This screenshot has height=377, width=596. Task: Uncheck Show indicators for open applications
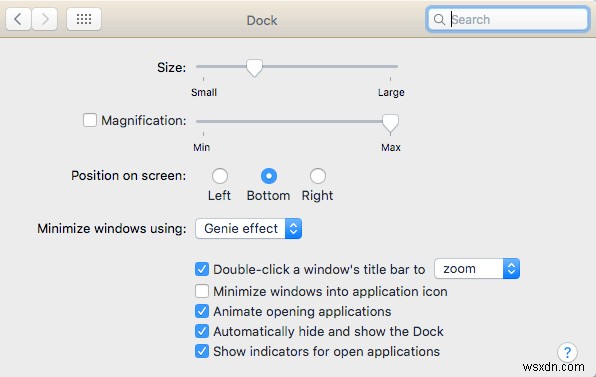[202, 351]
